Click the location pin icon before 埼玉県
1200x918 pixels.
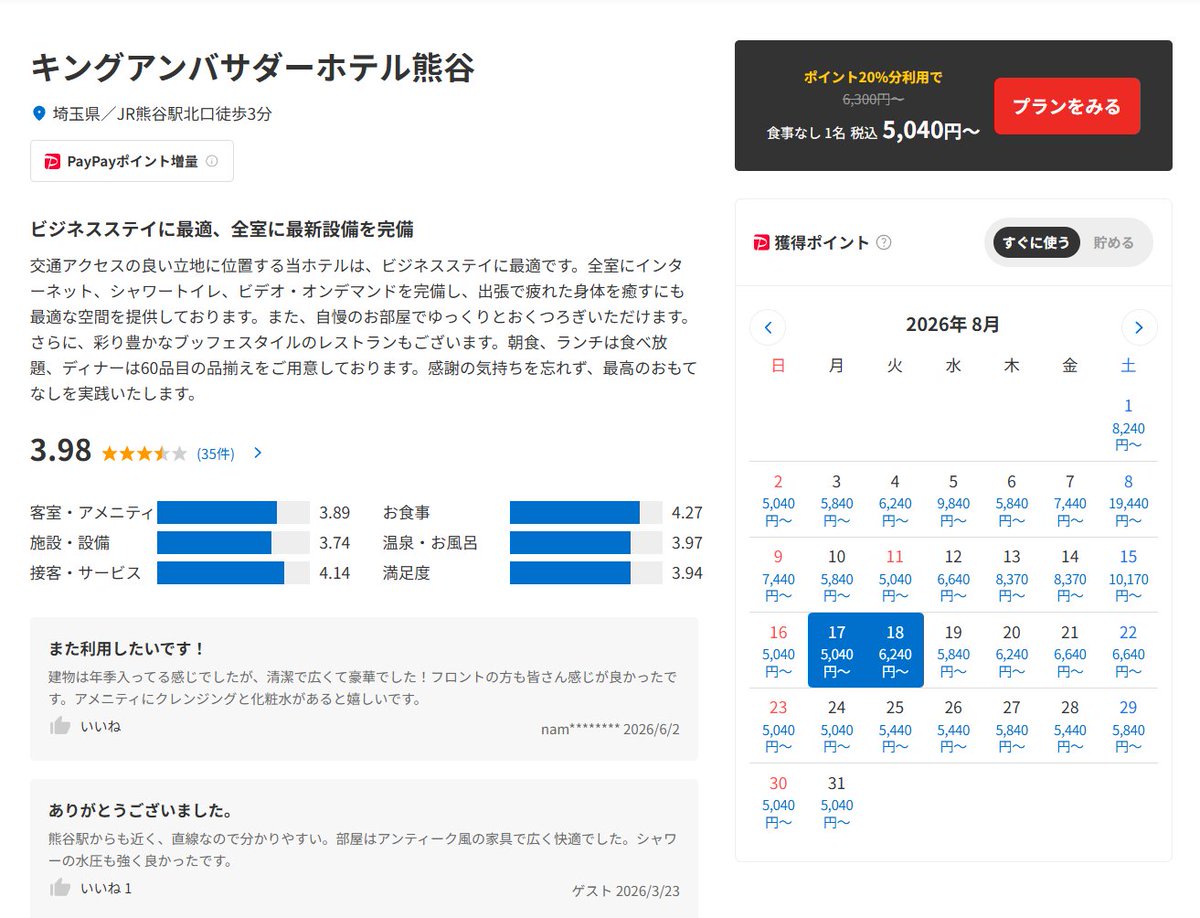(x=39, y=114)
